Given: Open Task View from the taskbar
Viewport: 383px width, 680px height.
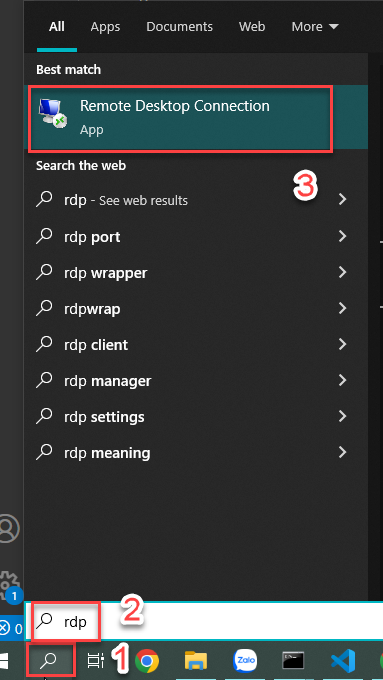Looking at the screenshot, I should (94, 661).
